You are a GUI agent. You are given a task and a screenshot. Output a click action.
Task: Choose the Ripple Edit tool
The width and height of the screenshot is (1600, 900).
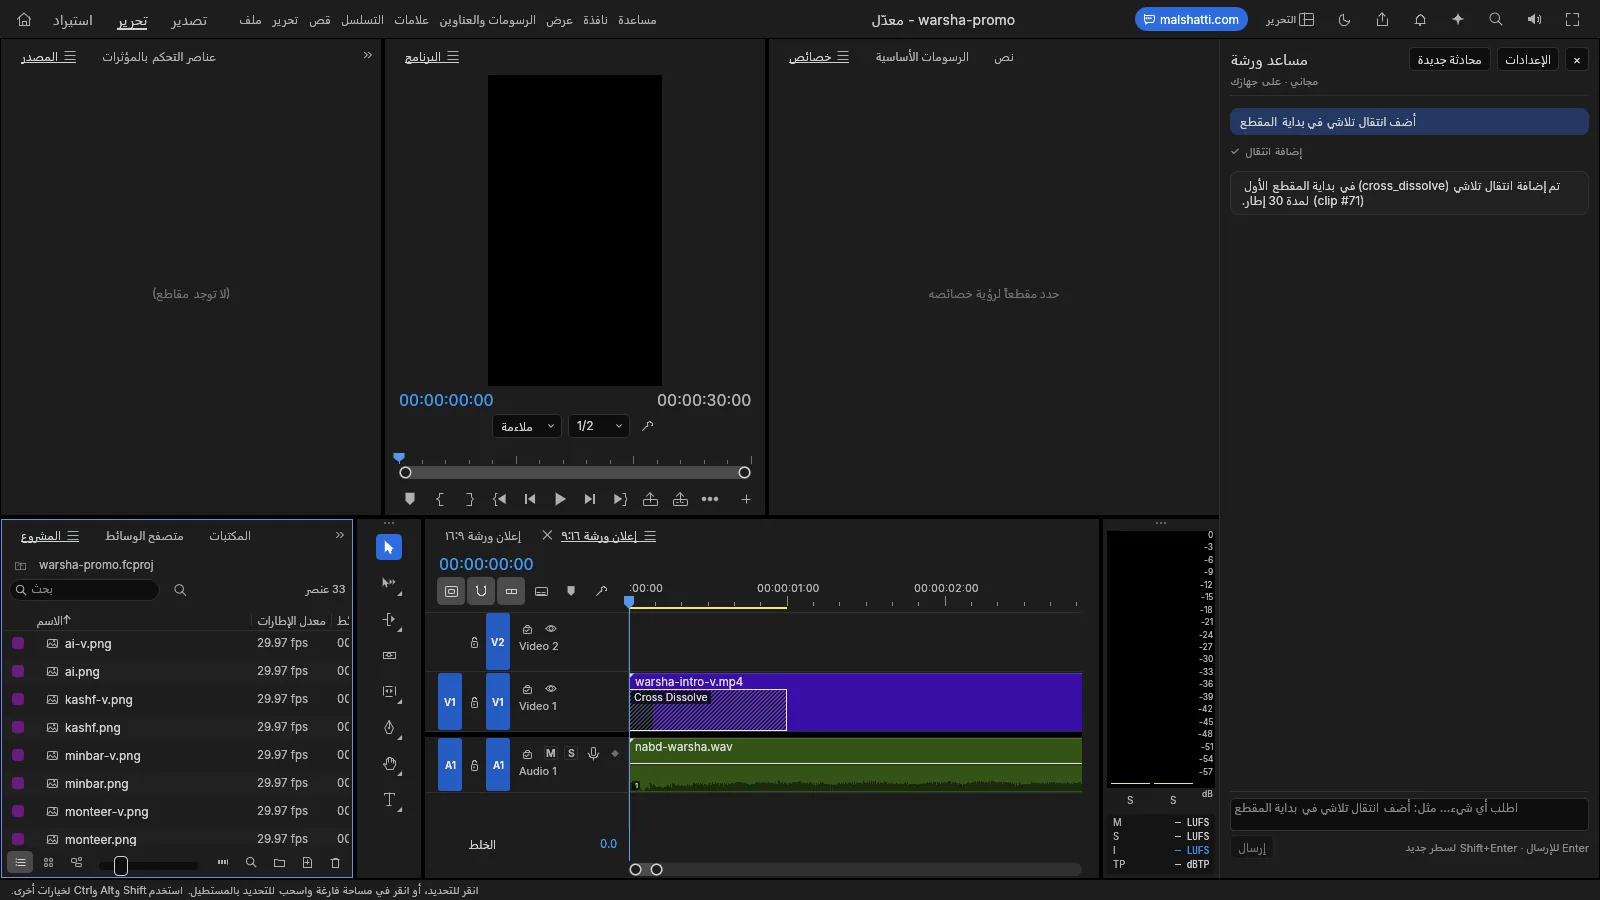tap(389, 619)
